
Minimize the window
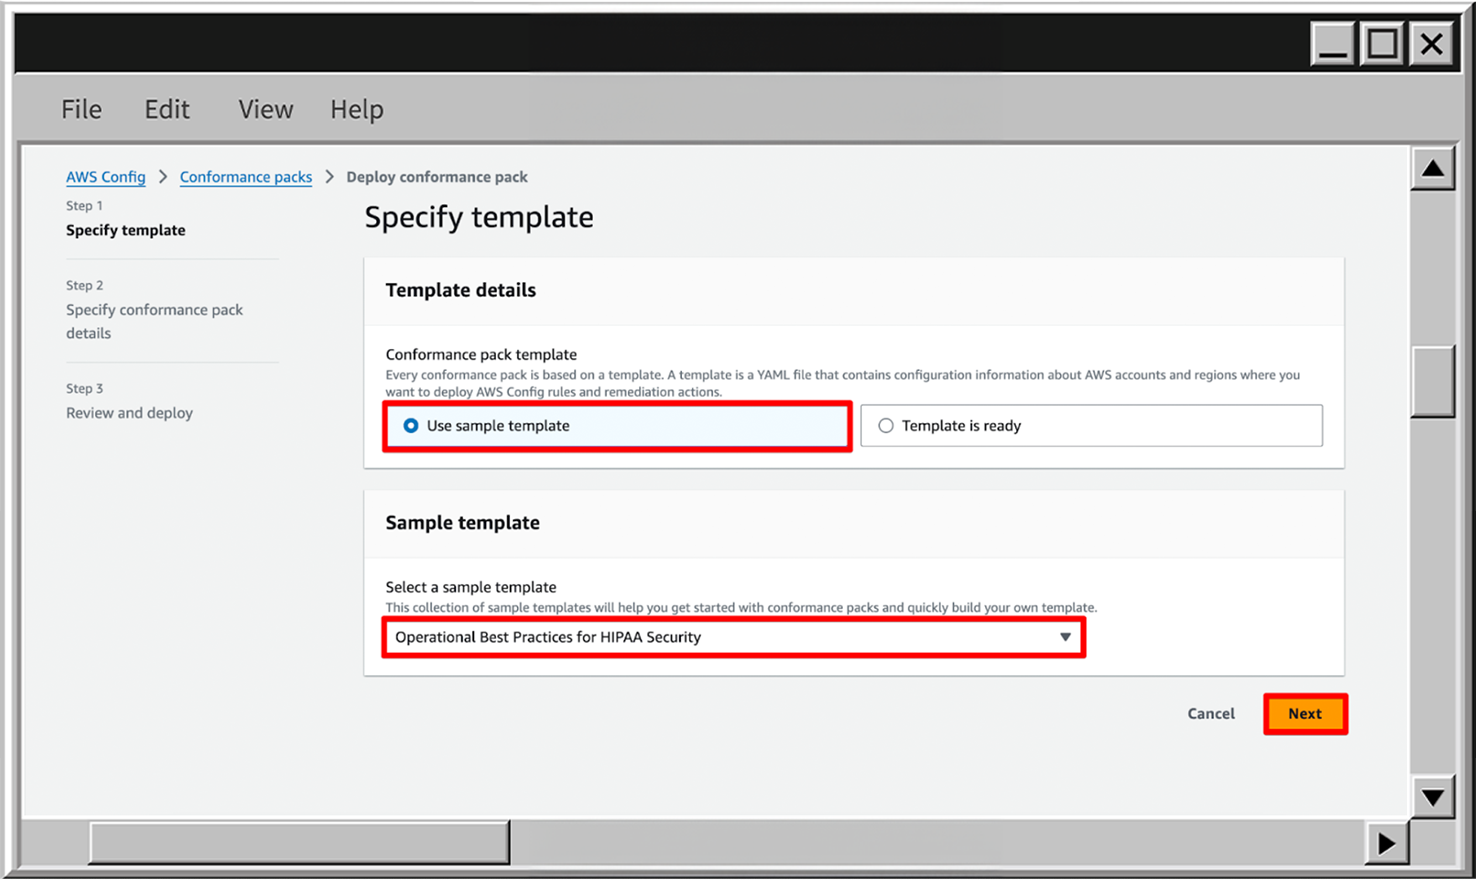pyautogui.click(x=1333, y=44)
